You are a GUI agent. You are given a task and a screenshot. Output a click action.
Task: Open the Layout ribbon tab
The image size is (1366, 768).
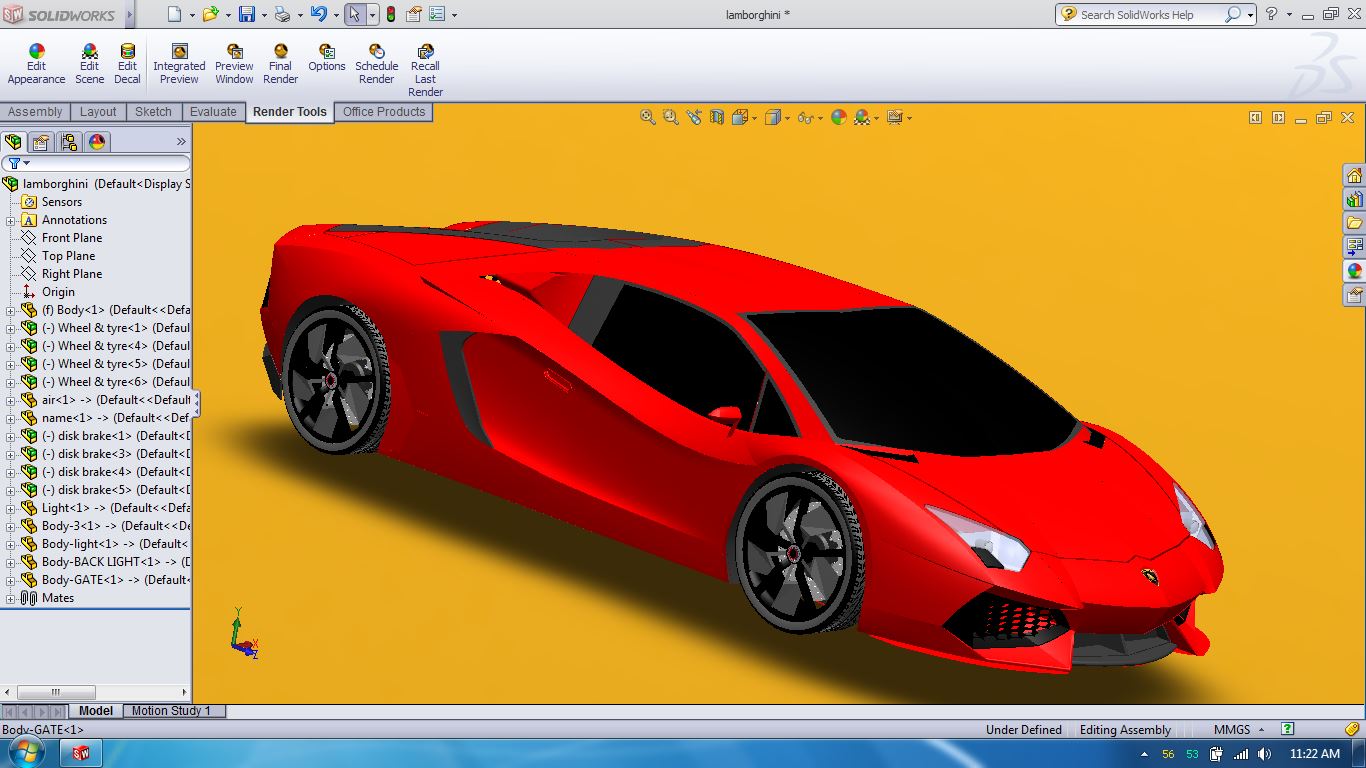point(98,112)
